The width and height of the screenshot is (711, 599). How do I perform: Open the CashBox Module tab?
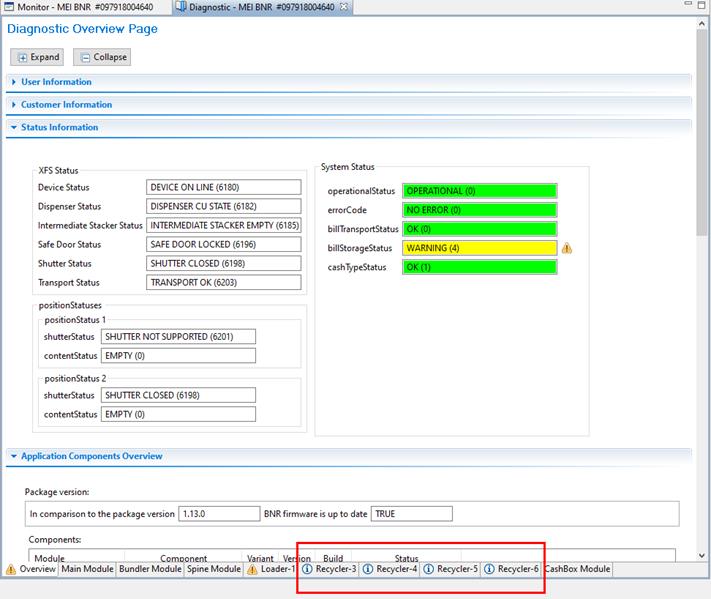pos(577,569)
